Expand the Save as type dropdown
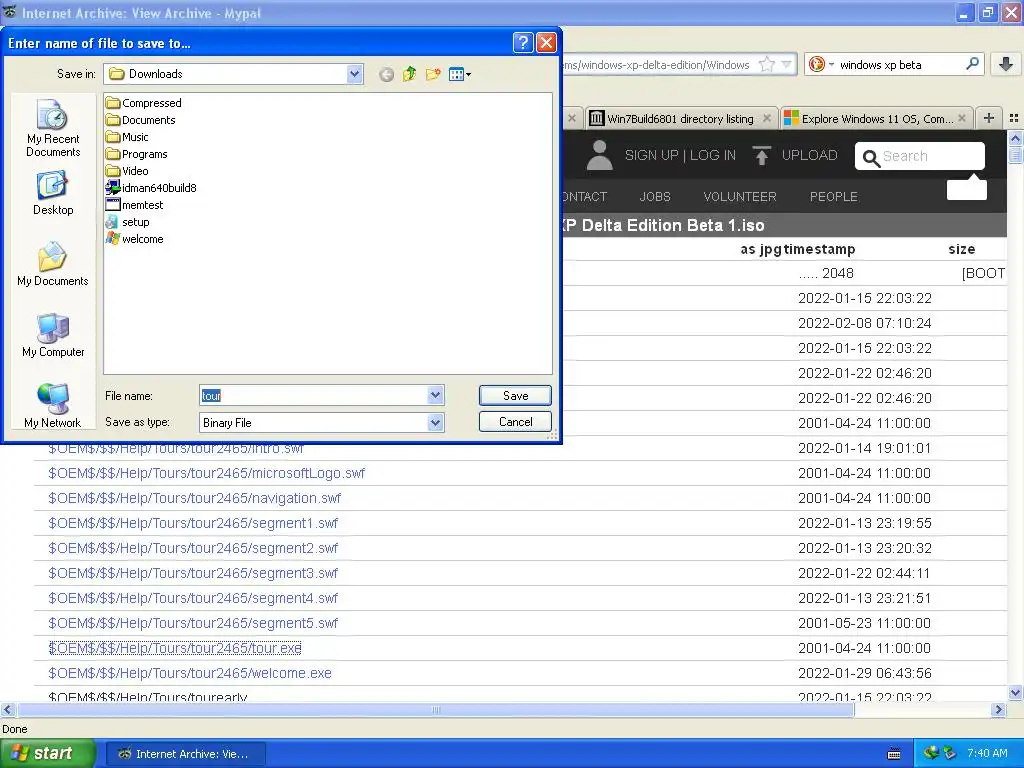Viewport: 1024px width, 768px height. click(x=436, y=423)
